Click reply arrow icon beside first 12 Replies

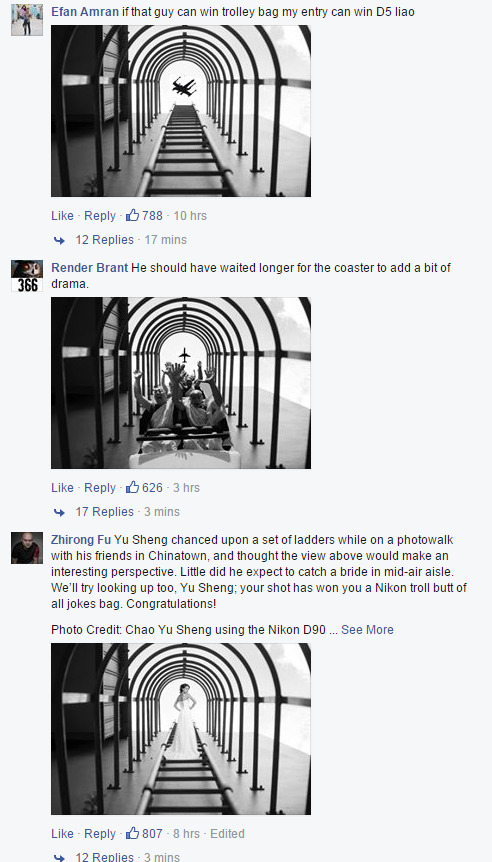coord(59,240)
